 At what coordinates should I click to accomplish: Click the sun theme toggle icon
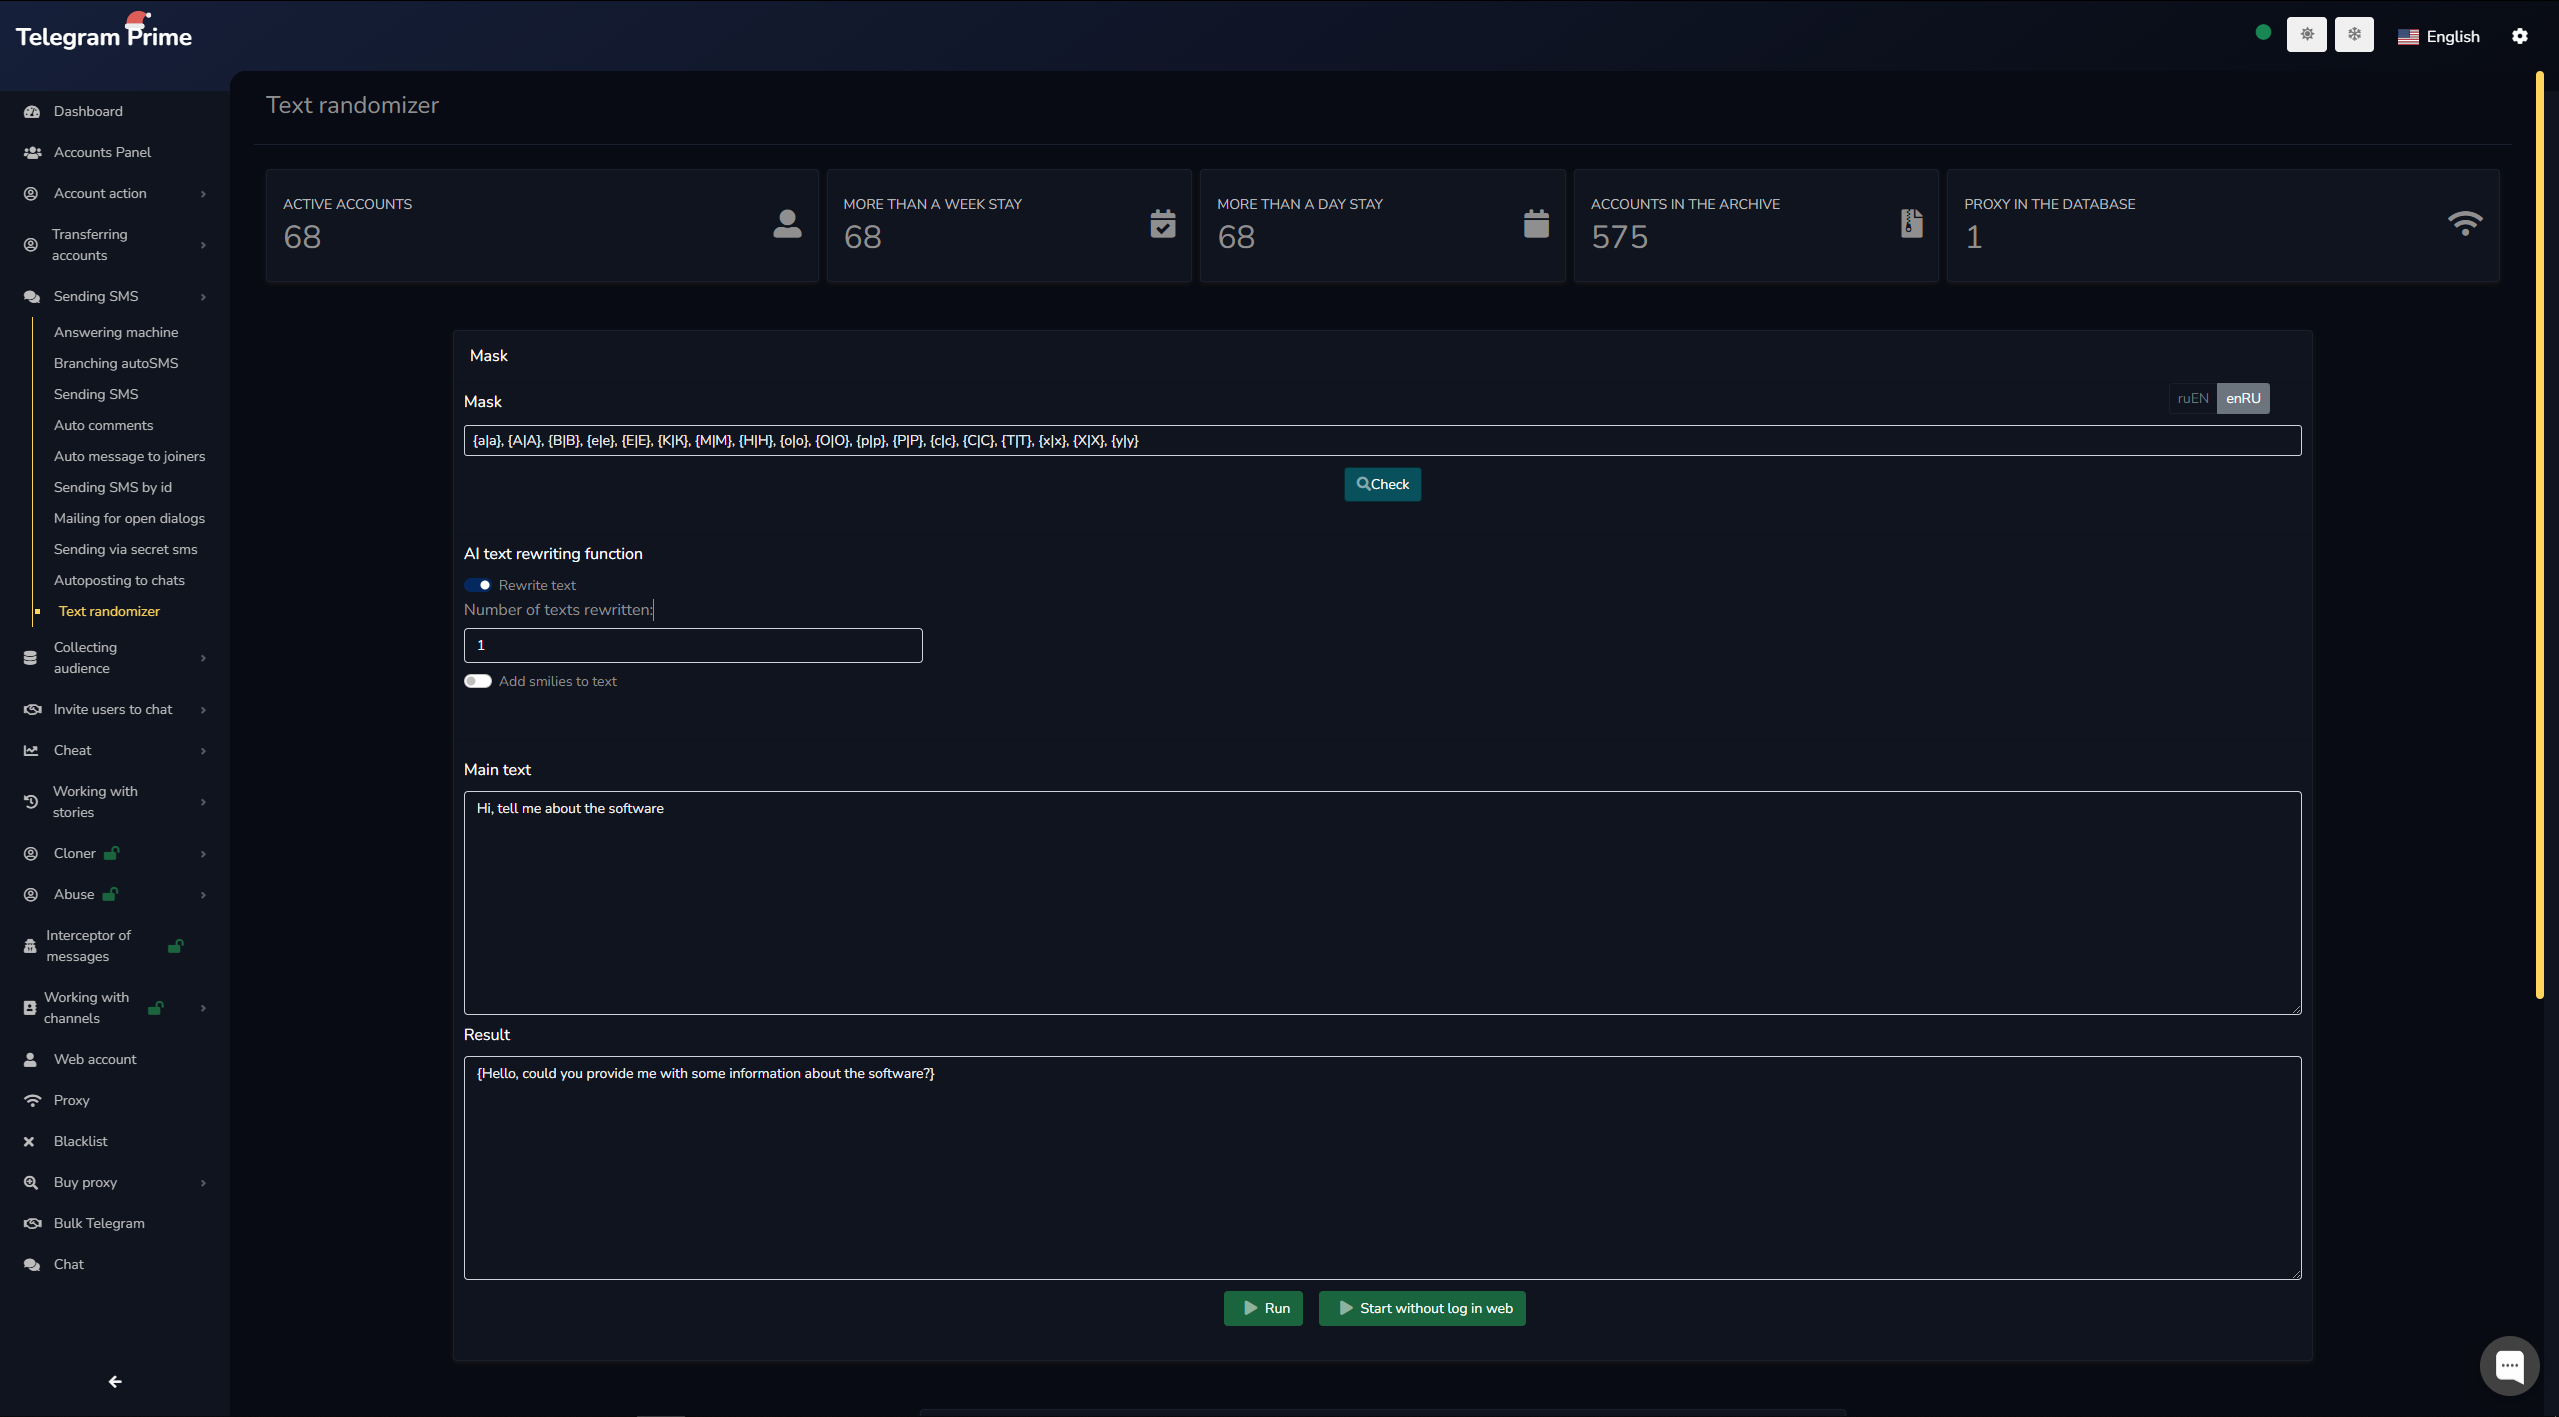[2306, 35]
